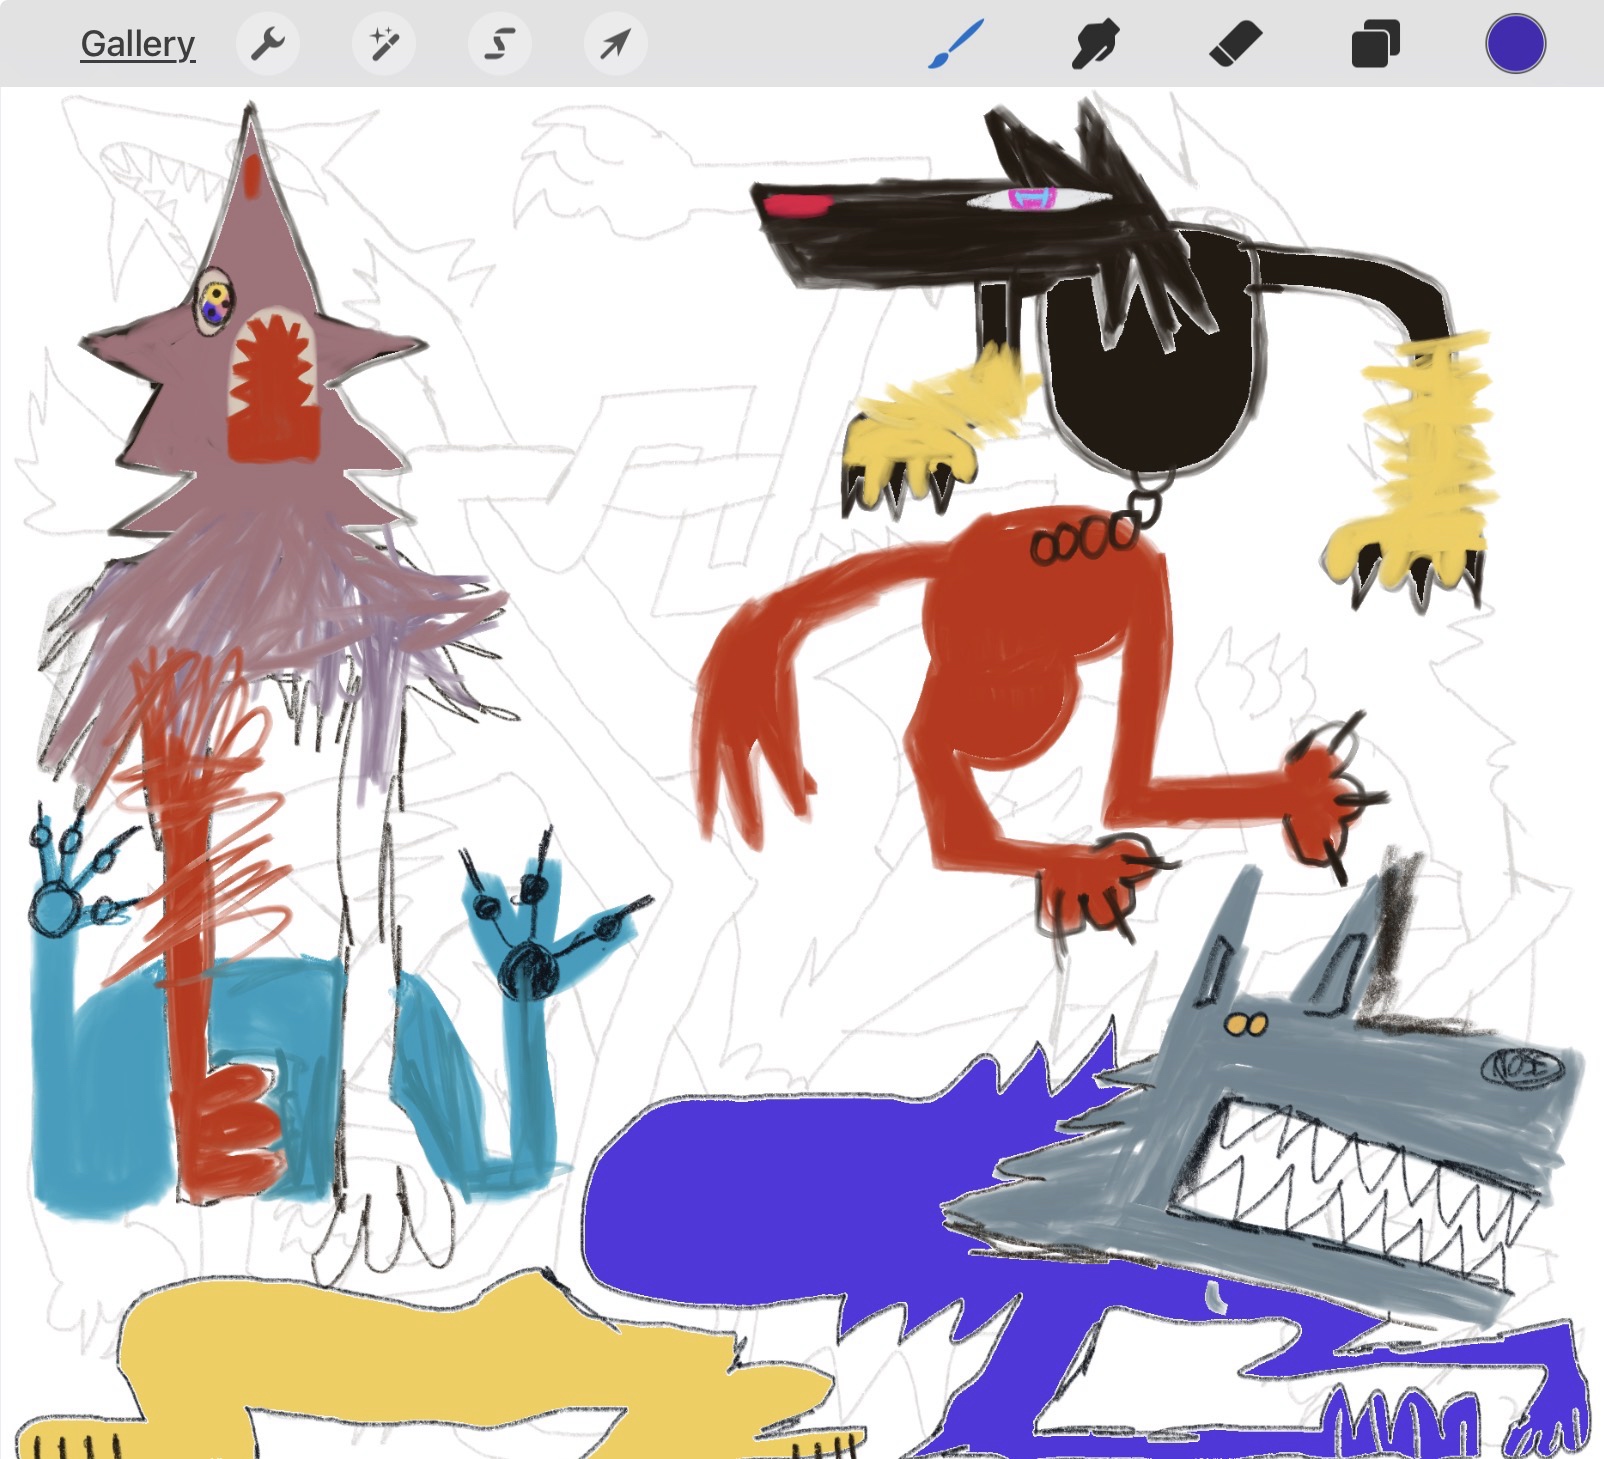1604x1459 pixels.
Task: Open the active color picker circle
Action: click(1515, 44)
